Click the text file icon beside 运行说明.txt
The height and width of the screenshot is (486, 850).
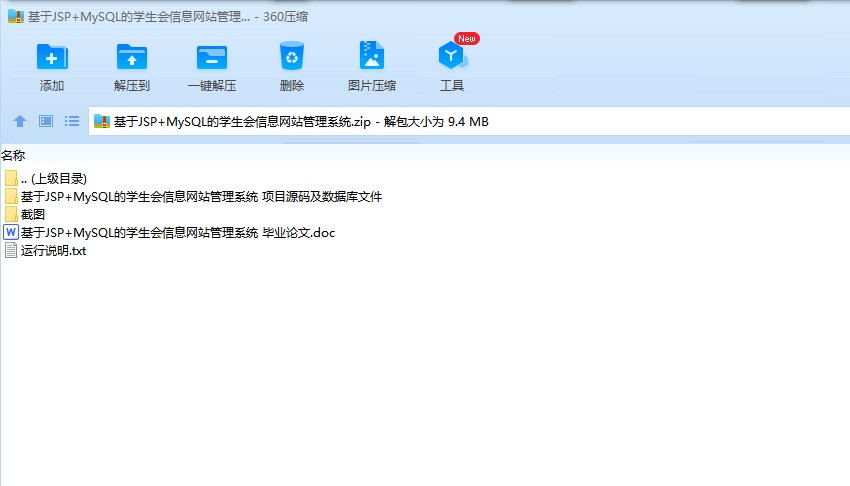tap(11, 250)
